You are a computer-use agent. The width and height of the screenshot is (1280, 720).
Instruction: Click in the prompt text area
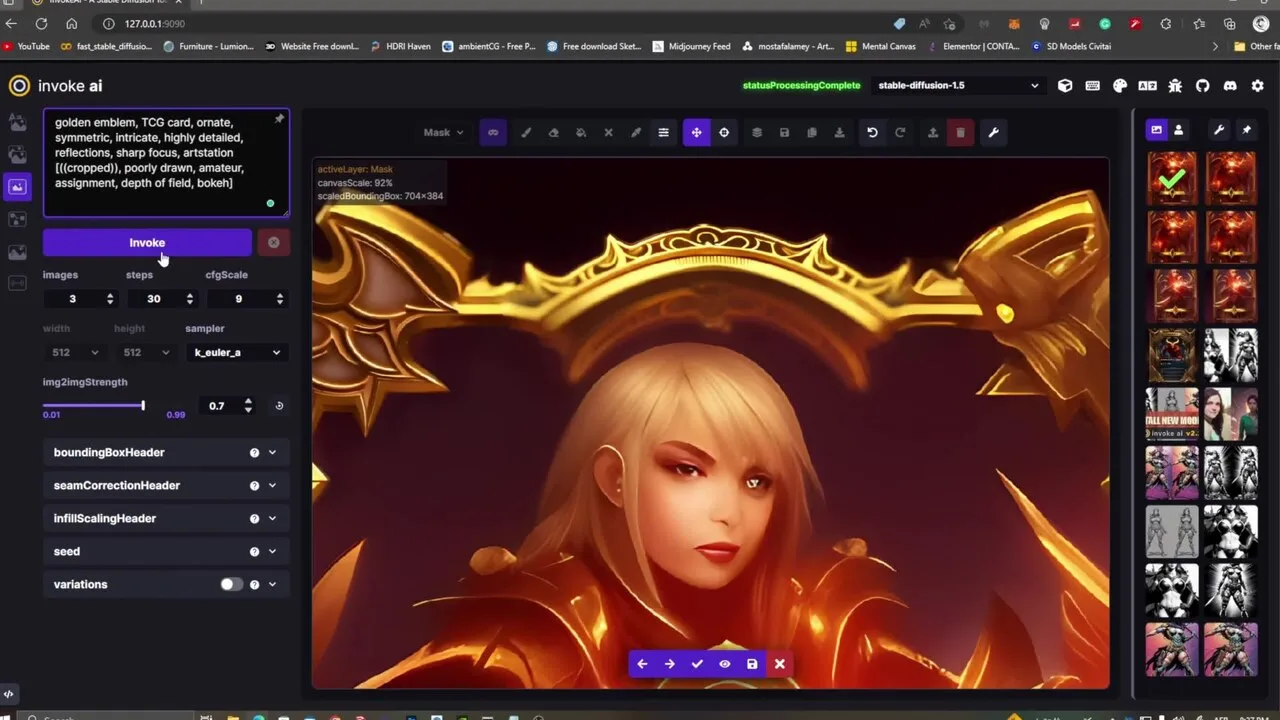pos(166,163)
